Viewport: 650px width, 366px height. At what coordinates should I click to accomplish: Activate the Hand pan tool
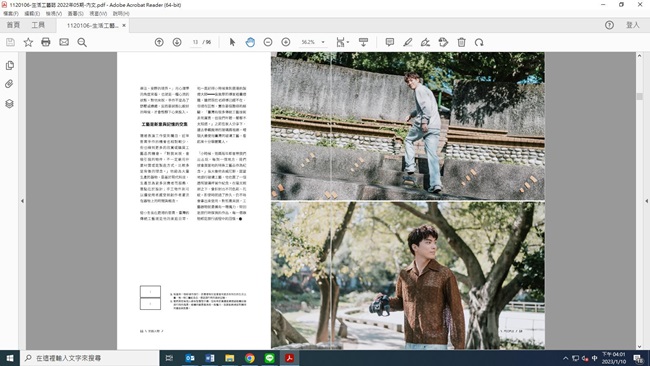tap(250, 42)
